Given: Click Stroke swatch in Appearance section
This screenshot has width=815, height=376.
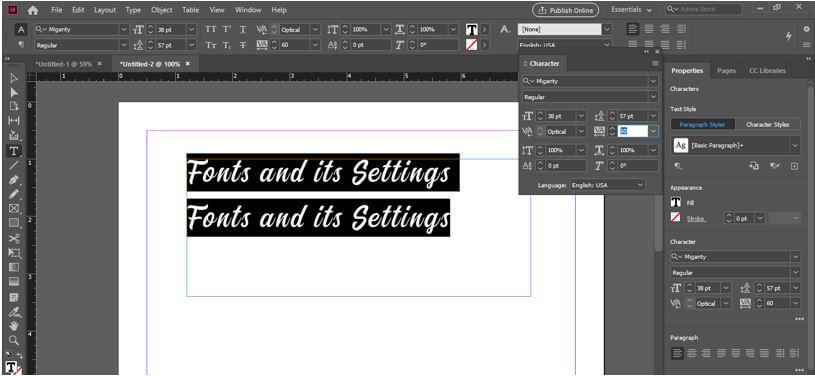Looking at the screenshot, I should coord(675,218).
